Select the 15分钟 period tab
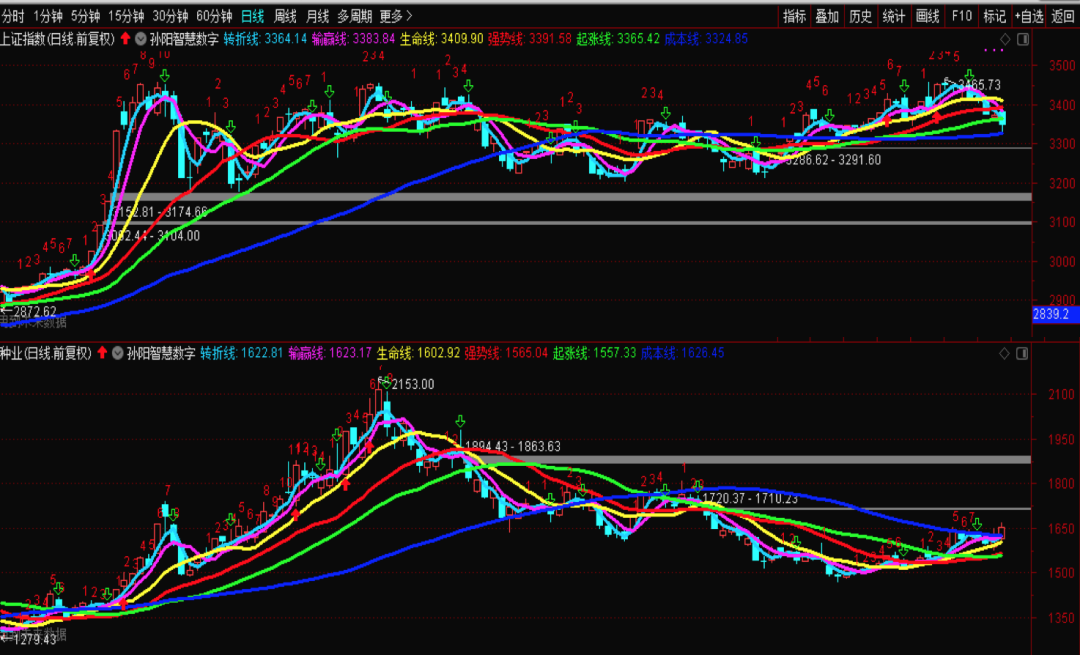The width and height of the screenshot is (1080, 655). pos(125,16)
